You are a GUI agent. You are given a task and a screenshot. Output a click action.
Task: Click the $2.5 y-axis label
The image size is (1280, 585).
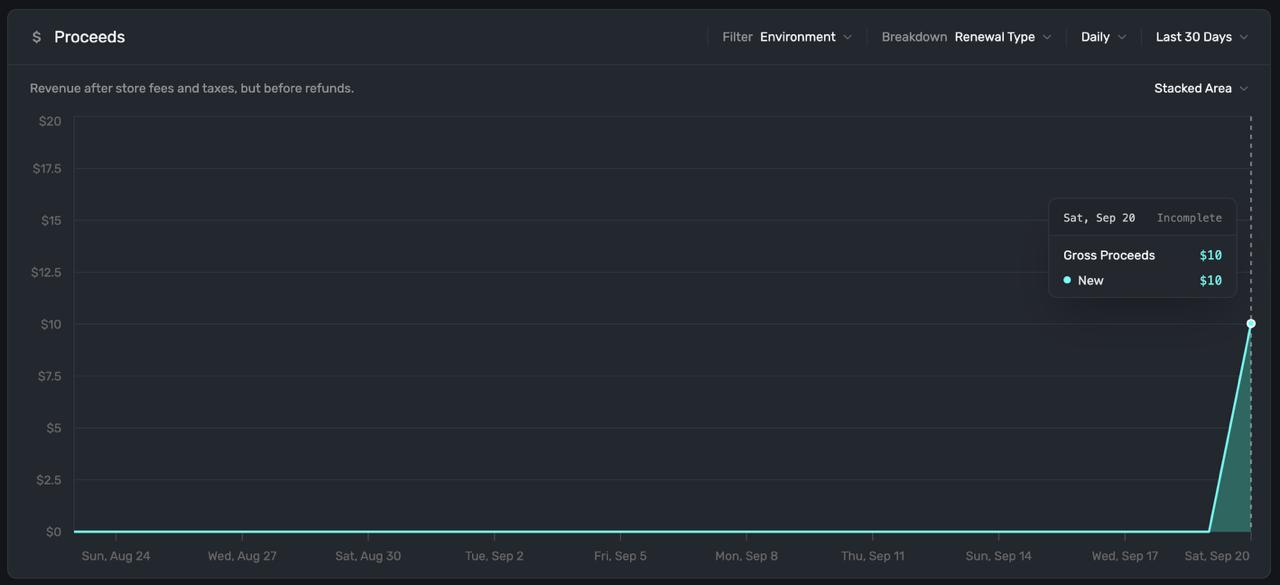coord(49,480)
